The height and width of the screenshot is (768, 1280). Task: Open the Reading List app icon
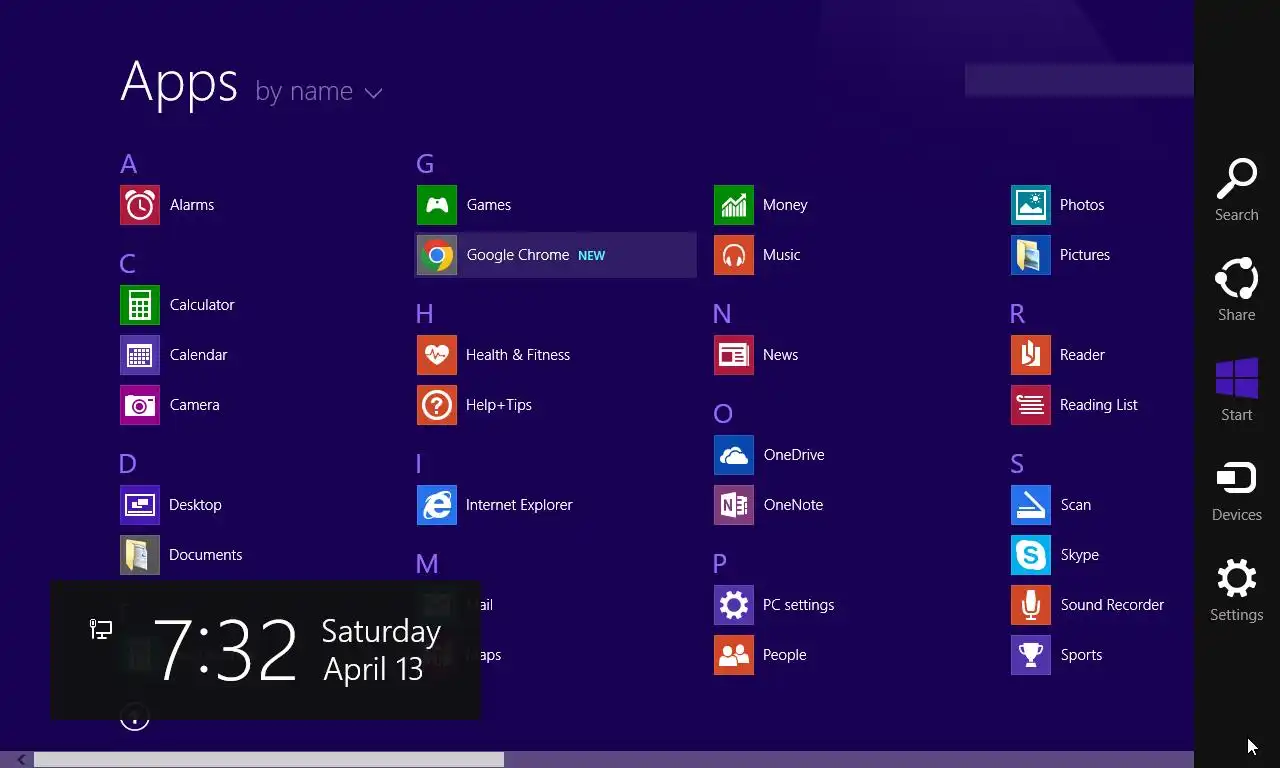1031,405
